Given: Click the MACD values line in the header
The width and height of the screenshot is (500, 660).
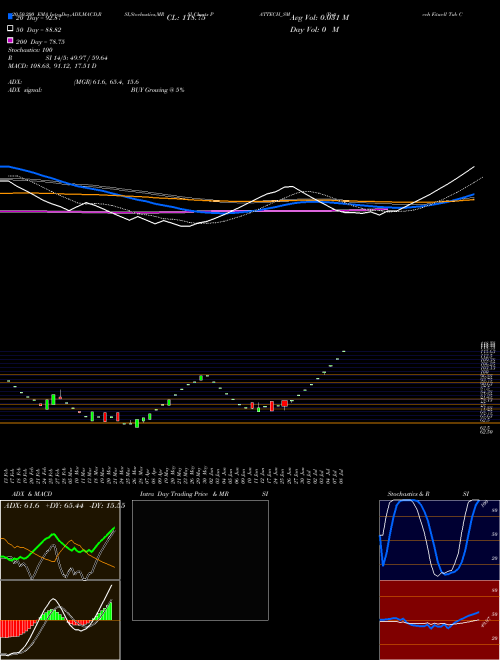Looking at the screenshot, I should (x=52, y=66).
